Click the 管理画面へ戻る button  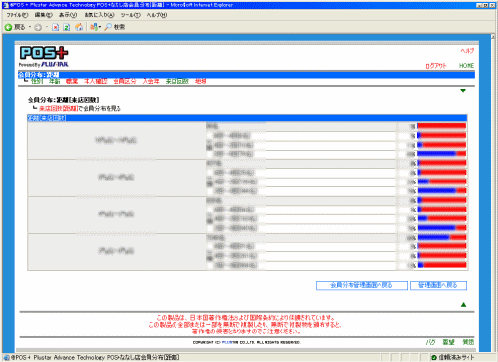[438, 286]
